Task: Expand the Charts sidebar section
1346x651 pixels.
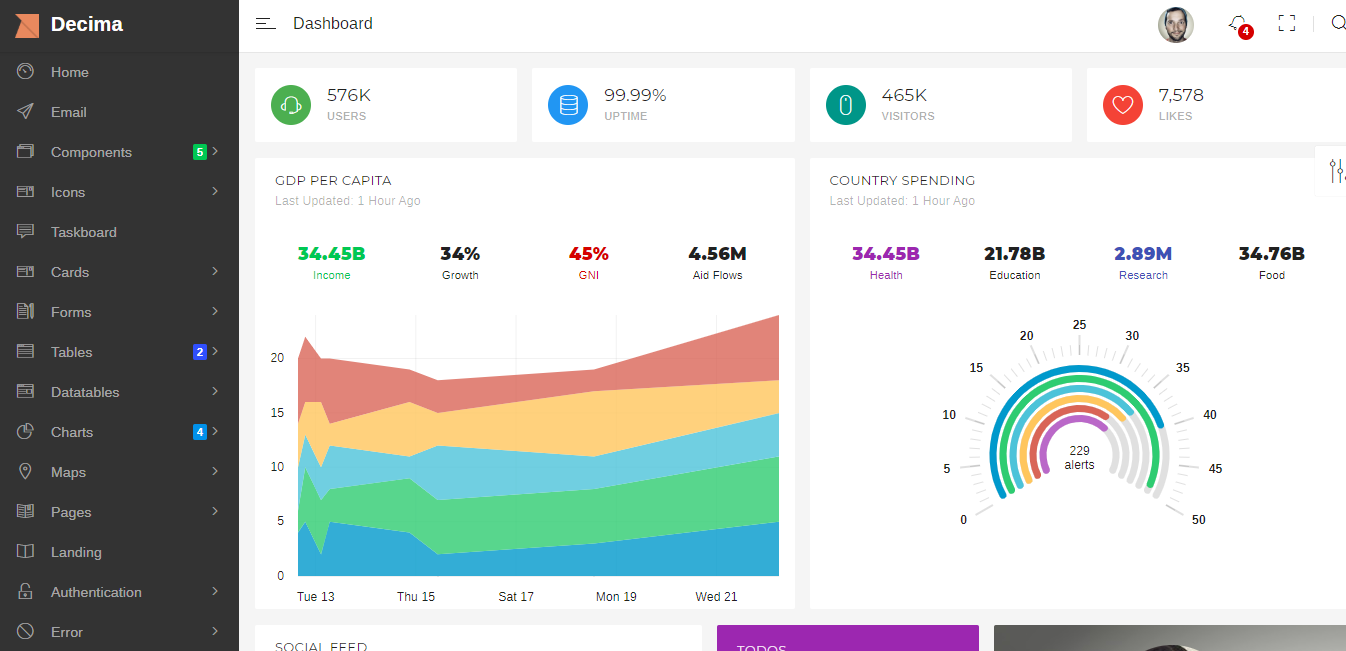Action: coord(72,432)
